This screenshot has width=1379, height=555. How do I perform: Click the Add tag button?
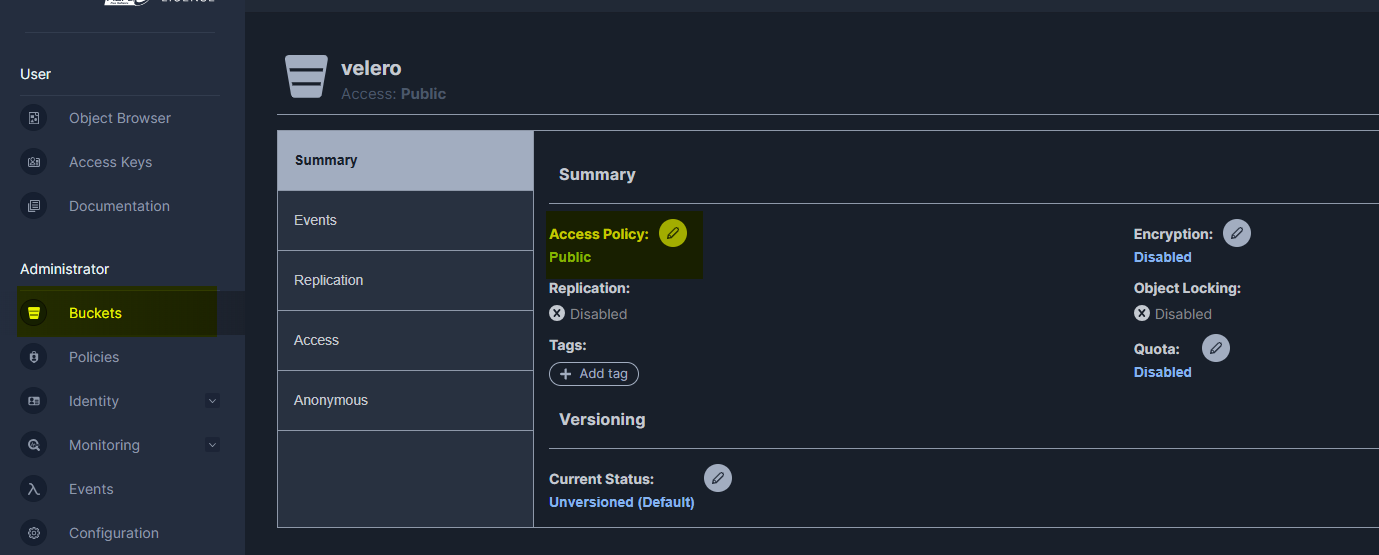(x=594, y=373)
